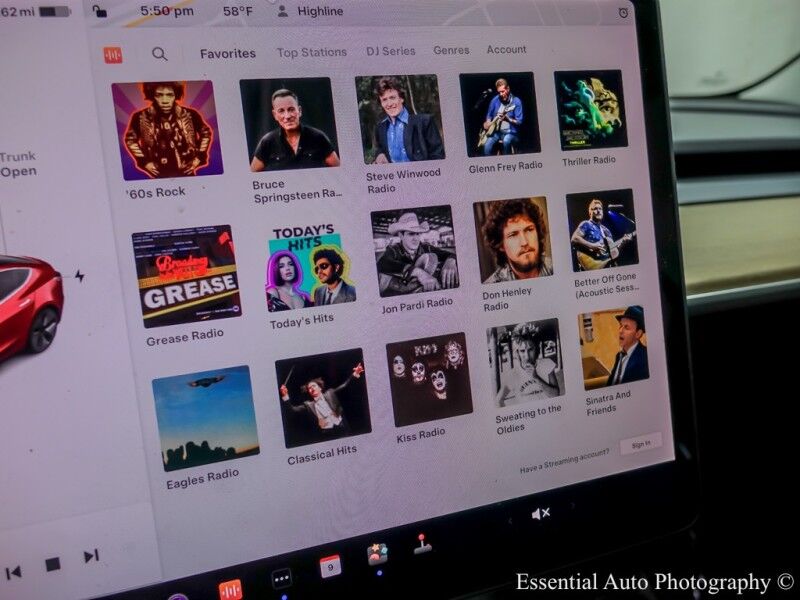Tap the red music app dock icon
Viewport: 800px width, 600px height.
coord(230,589)
